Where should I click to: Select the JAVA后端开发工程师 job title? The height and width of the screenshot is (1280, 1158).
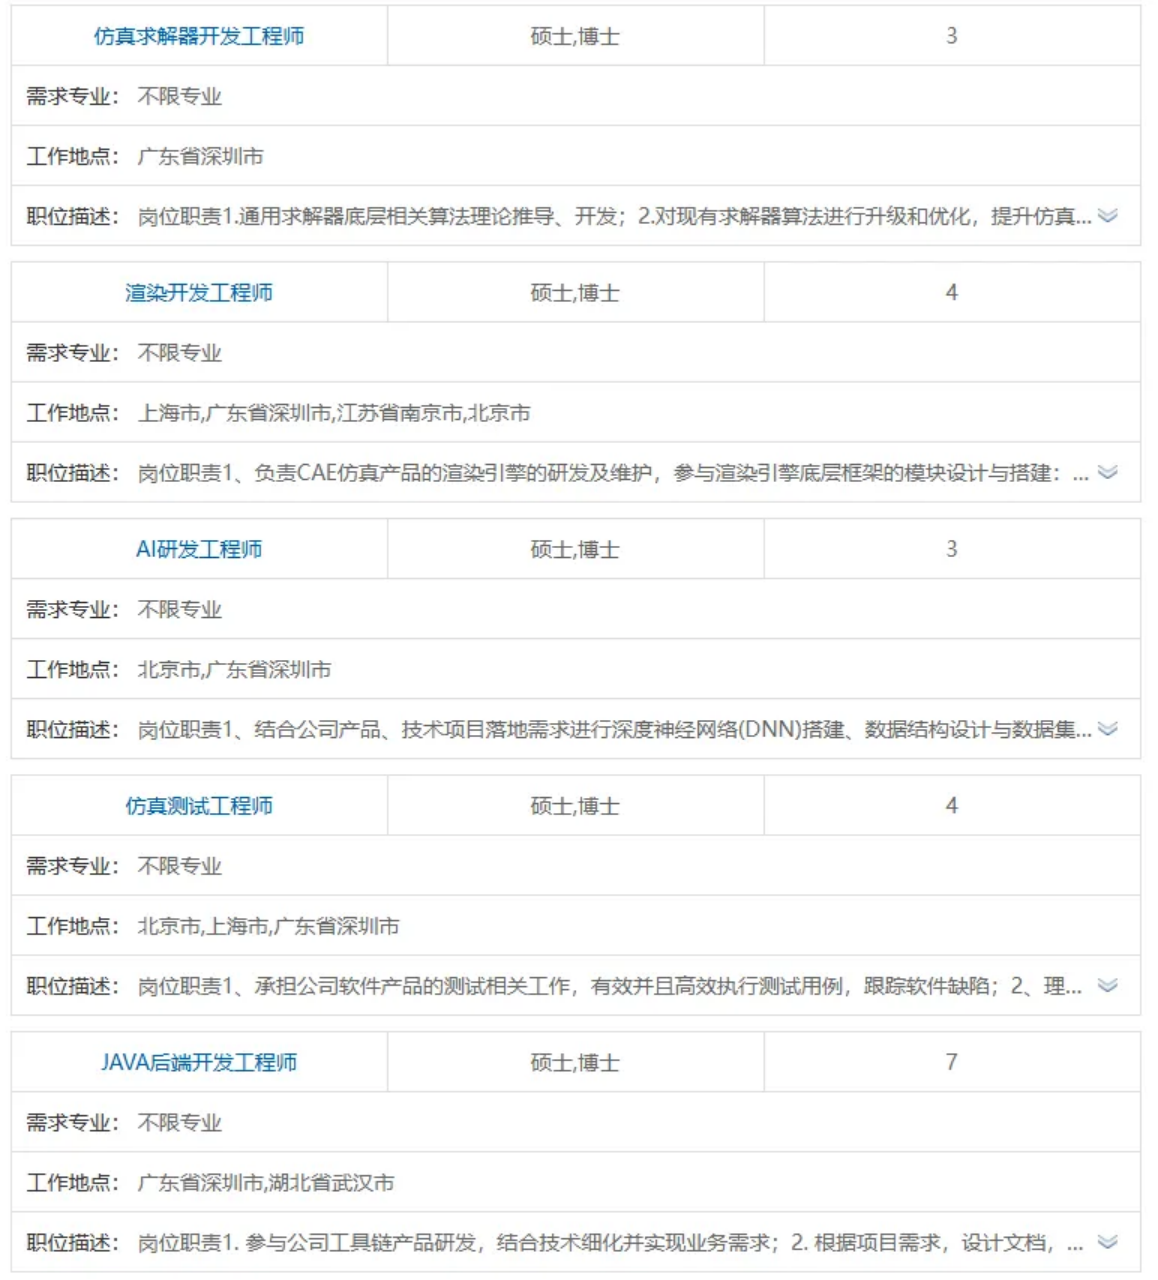tap(199, 1062)
